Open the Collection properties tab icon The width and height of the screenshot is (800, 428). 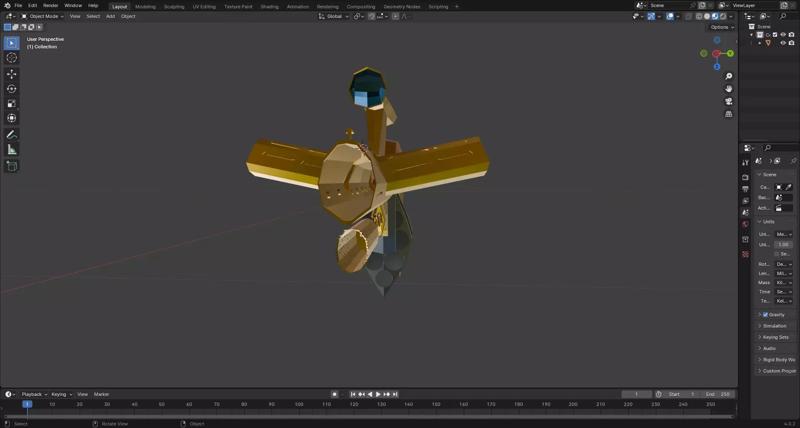tap(745, 239)
